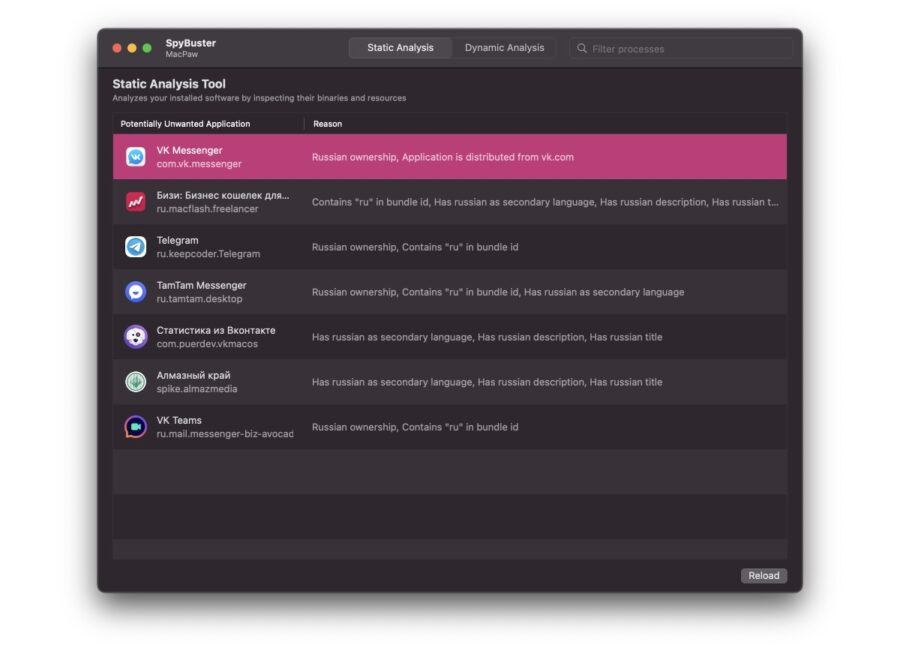The image size is (900, 648).
Task: Click the icon for com.puerdev.vkmacos
Action: [x=135, y=337]
